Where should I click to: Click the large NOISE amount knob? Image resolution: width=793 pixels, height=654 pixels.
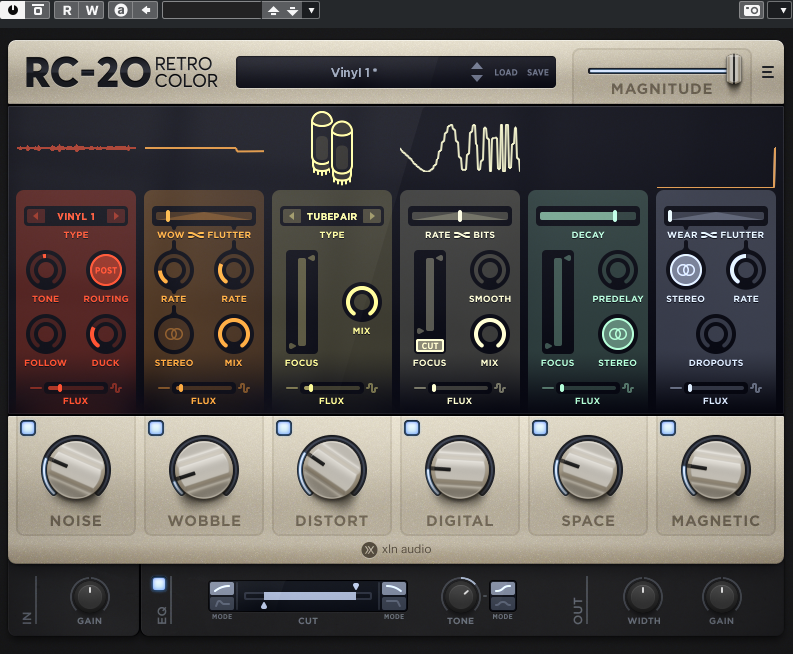point(76,469)
